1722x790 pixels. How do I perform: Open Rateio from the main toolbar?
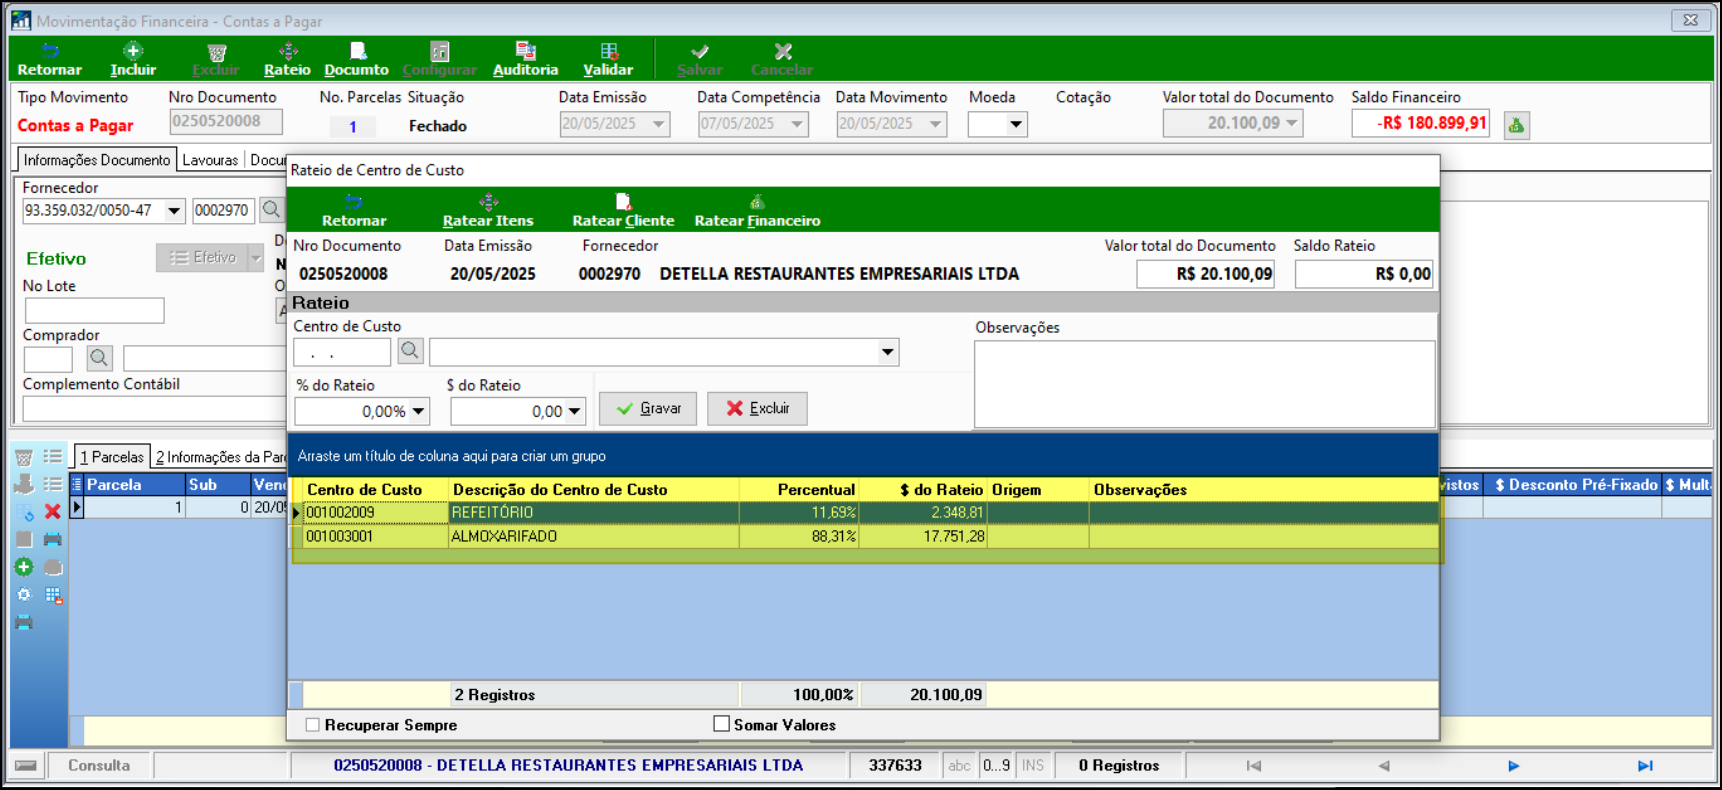click(x=287, y=59)
